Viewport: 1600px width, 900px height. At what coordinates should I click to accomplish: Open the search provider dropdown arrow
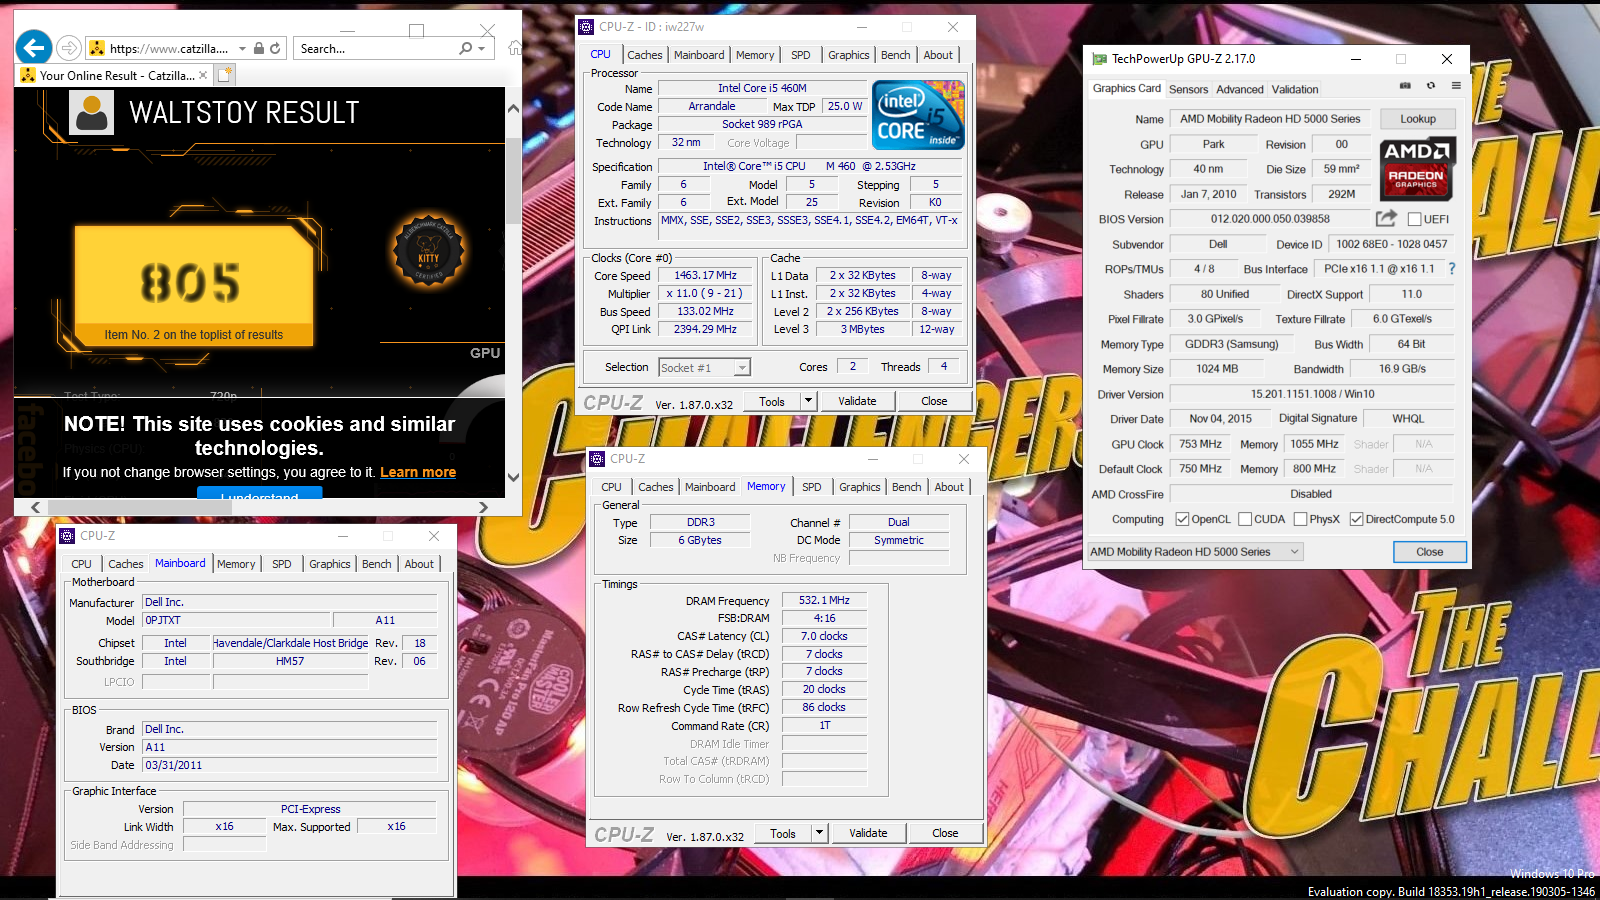482,48
